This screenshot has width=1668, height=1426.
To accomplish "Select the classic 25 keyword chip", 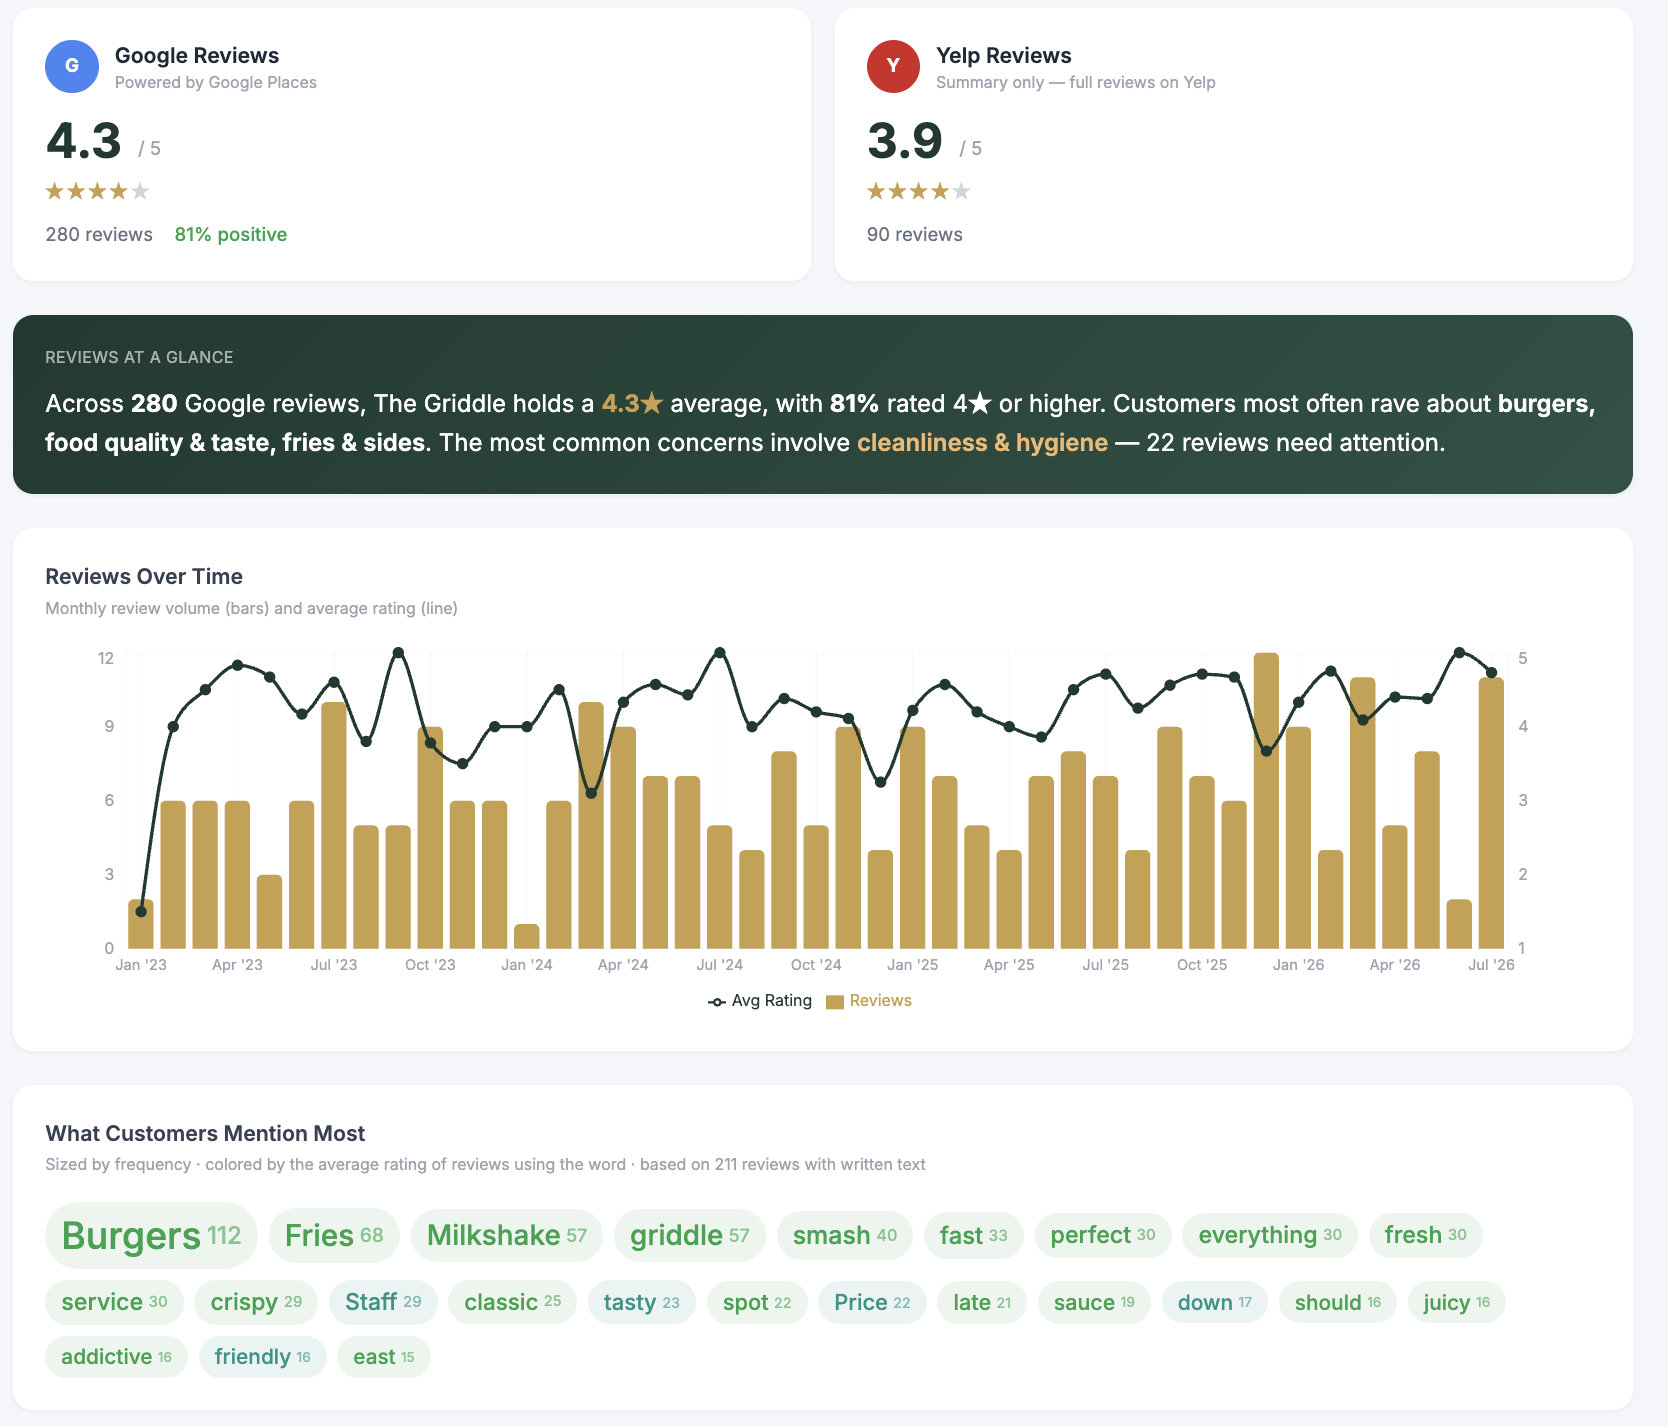I will click(x=513, y=1302).
